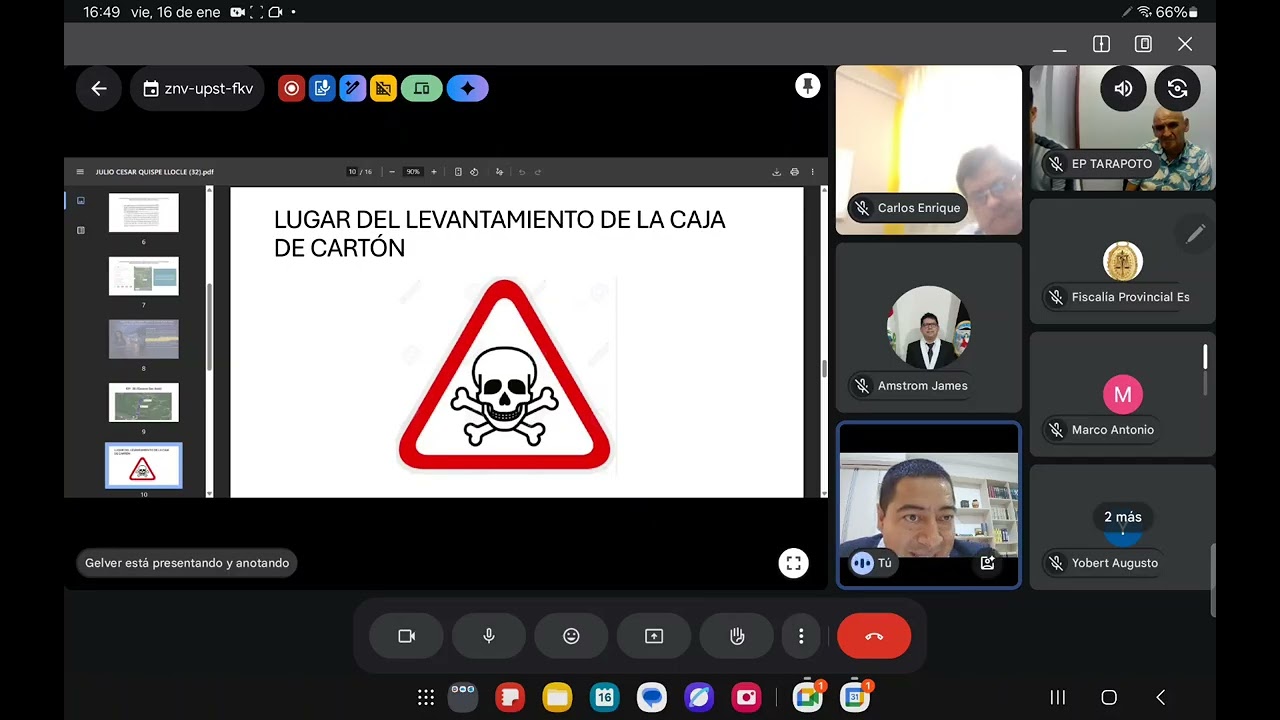Open the three-dot more options menu

pyautogui.click(x=801, y=636)
